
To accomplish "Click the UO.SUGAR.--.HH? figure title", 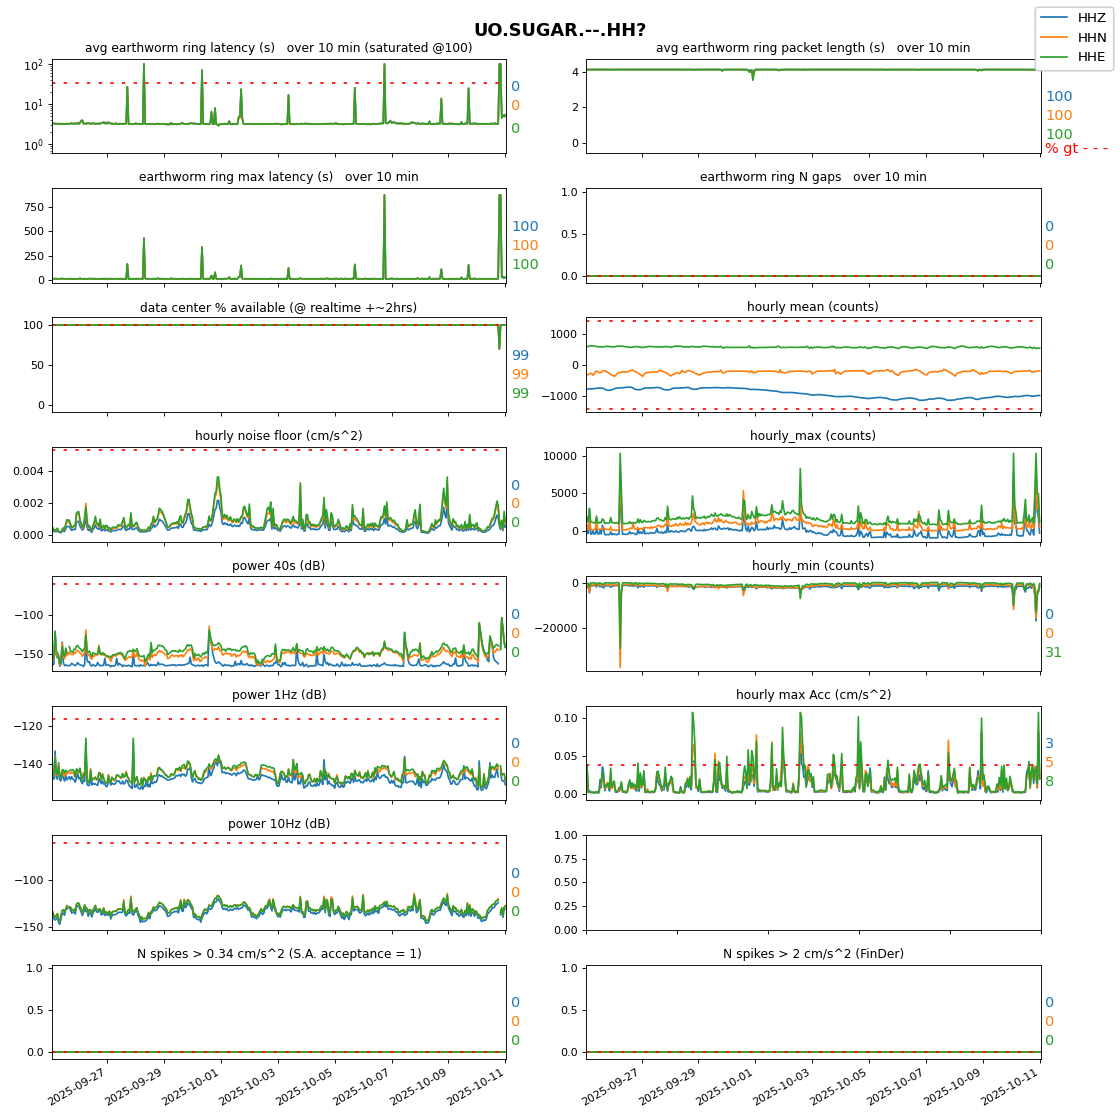I will pyautogui.click(x=560, y=30).
